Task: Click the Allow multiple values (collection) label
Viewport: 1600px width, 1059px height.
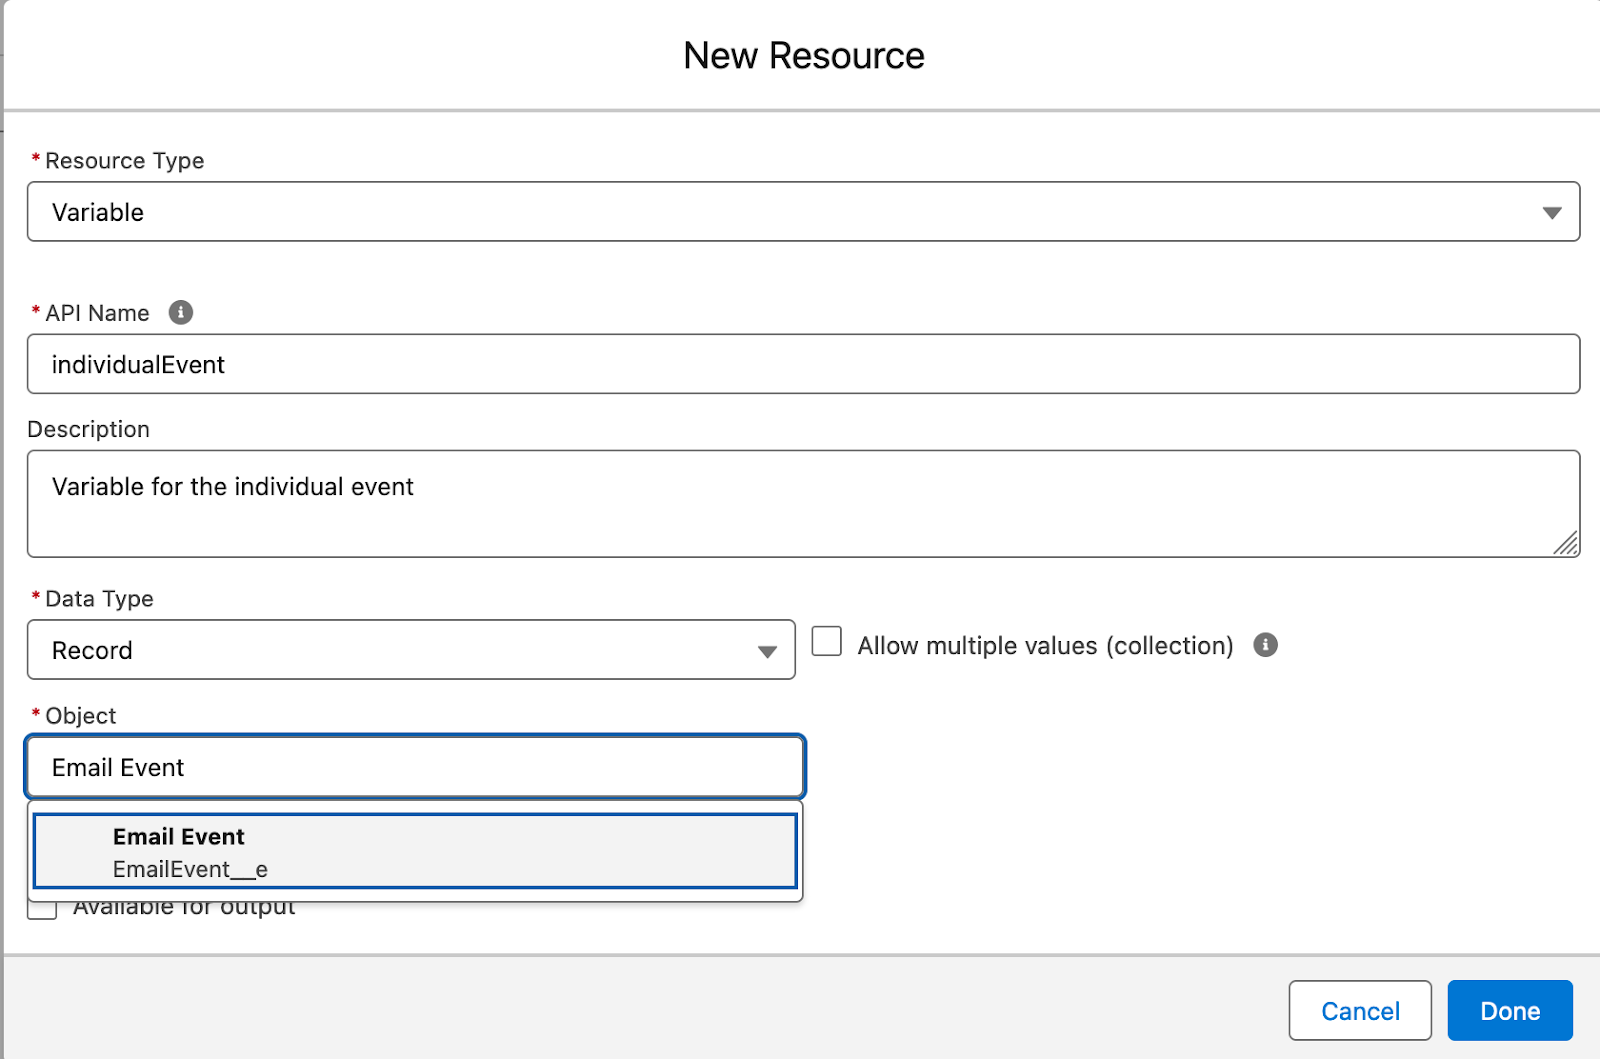Action: [x=1045, y=646]
